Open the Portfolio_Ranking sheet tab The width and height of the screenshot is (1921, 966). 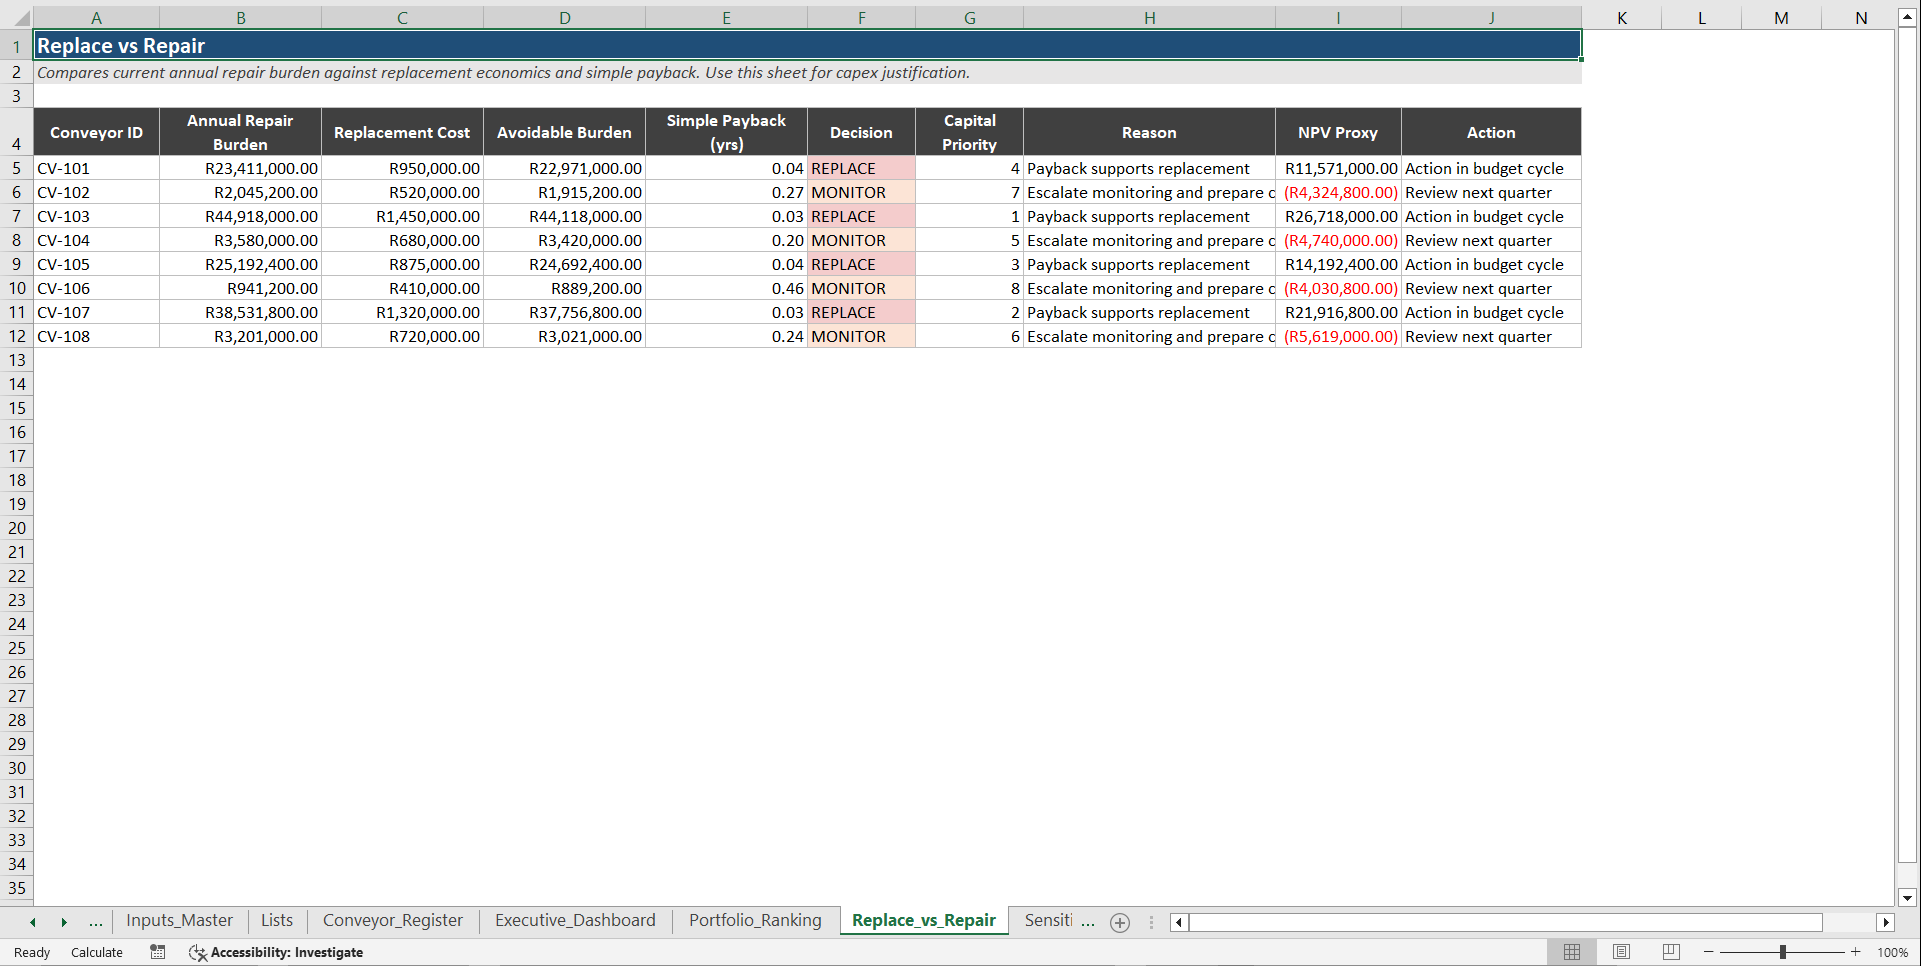755,920
